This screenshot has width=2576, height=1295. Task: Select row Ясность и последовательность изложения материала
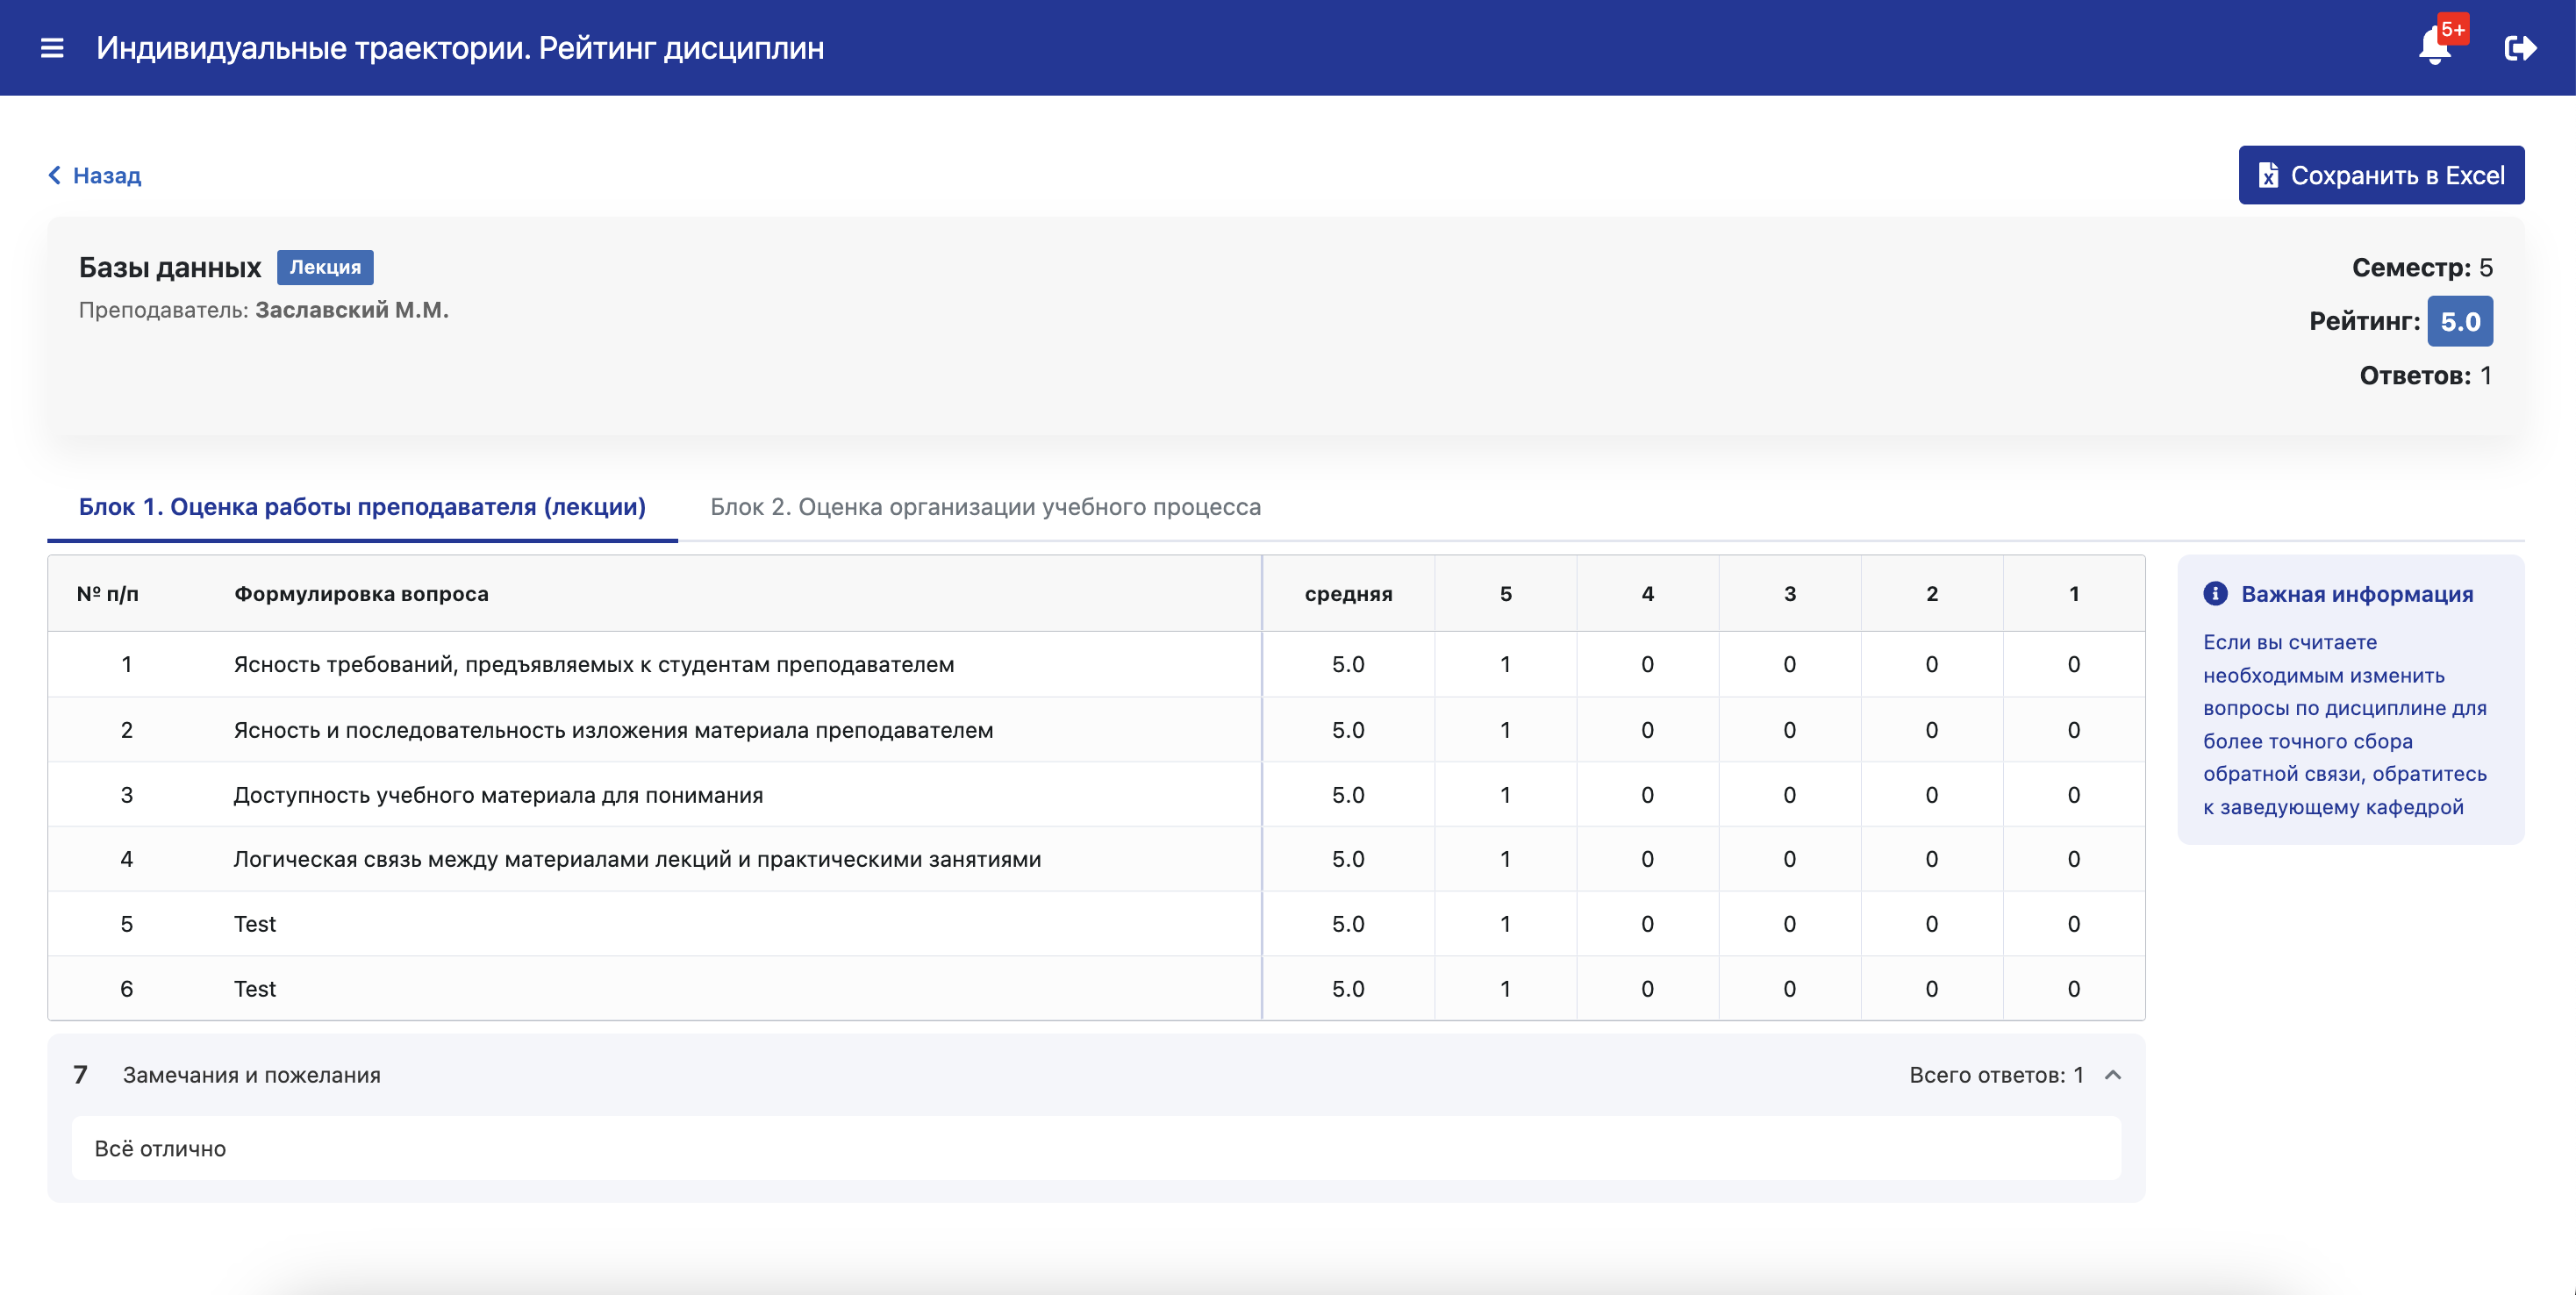[x=1096, y=730]
